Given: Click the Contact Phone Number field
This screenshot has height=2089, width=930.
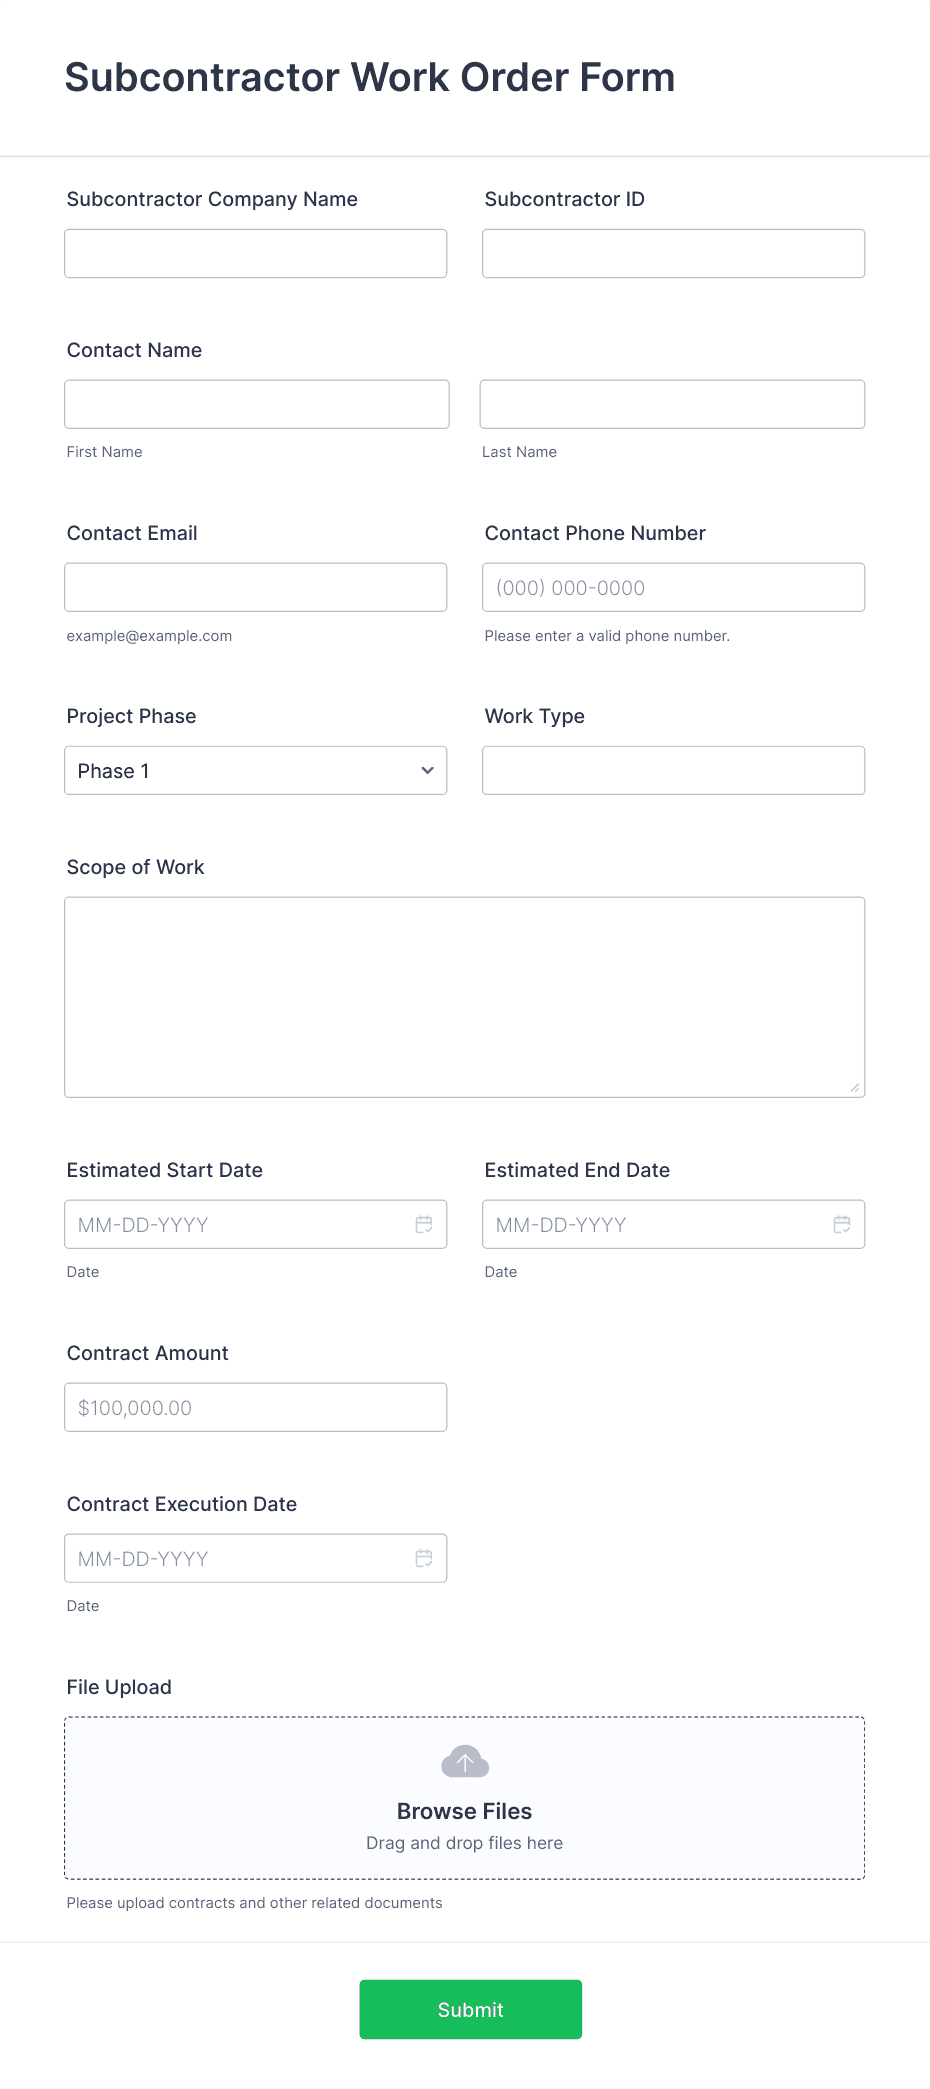Looking at the screenshot, I should (673, 587).
